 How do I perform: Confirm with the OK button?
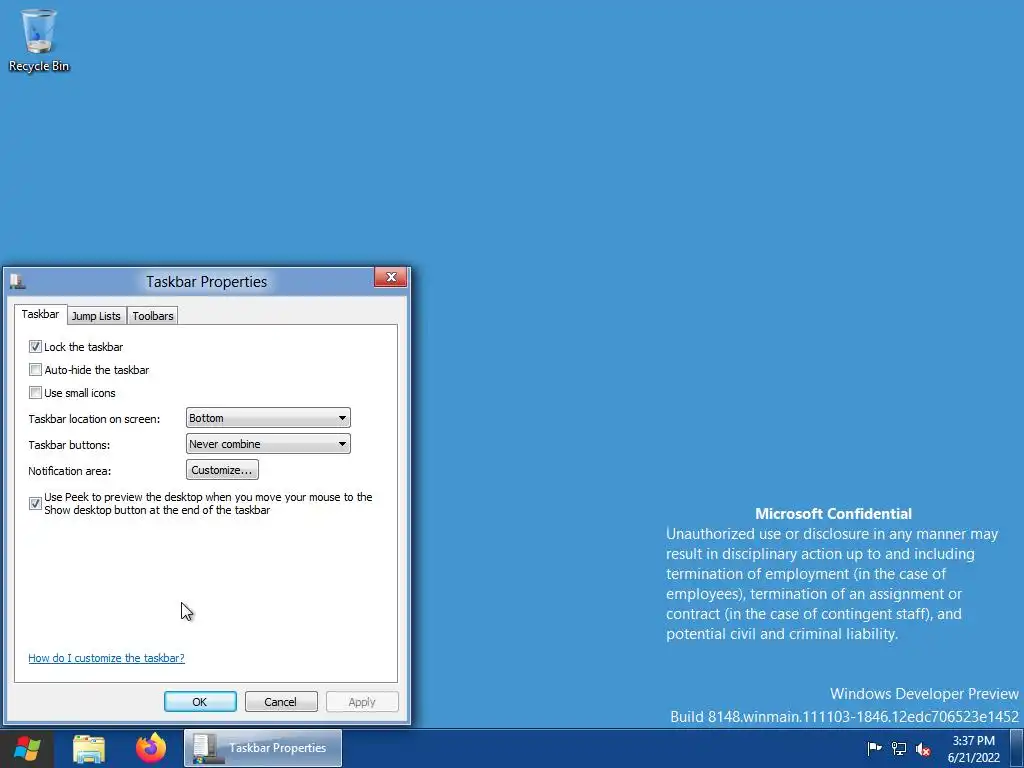(x=200, y=702)
